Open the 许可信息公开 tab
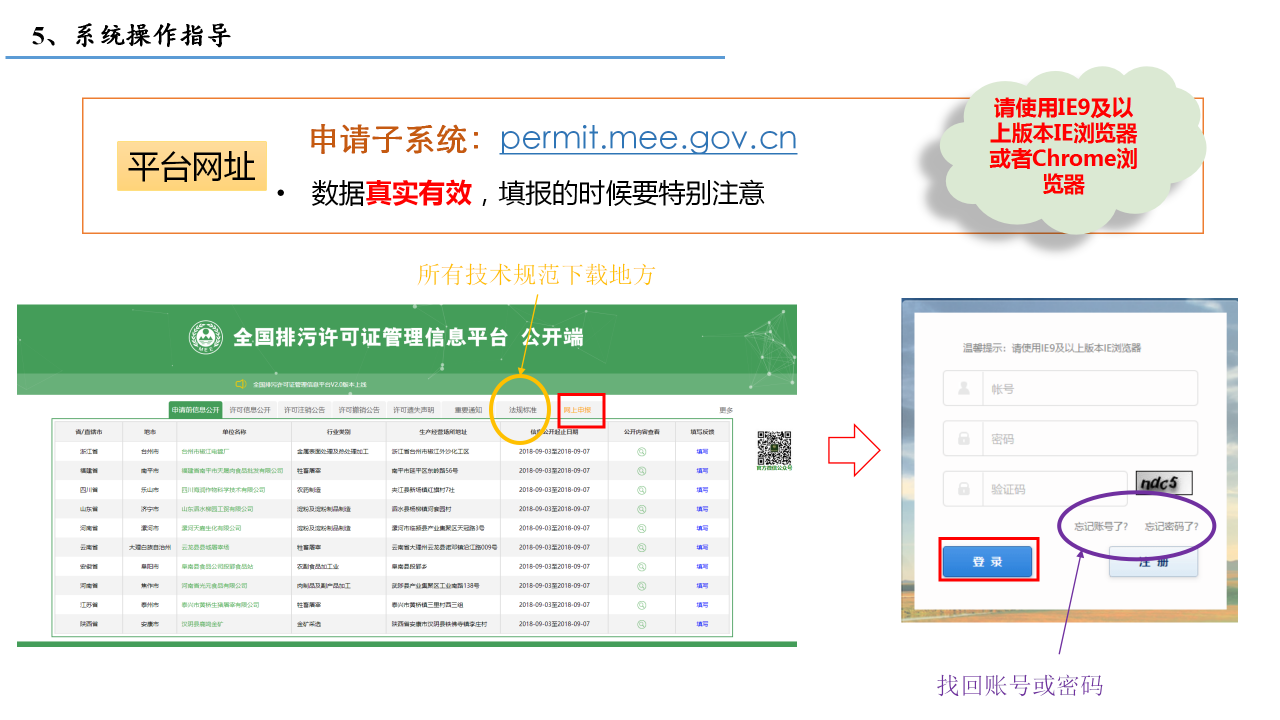 point(250,410)
